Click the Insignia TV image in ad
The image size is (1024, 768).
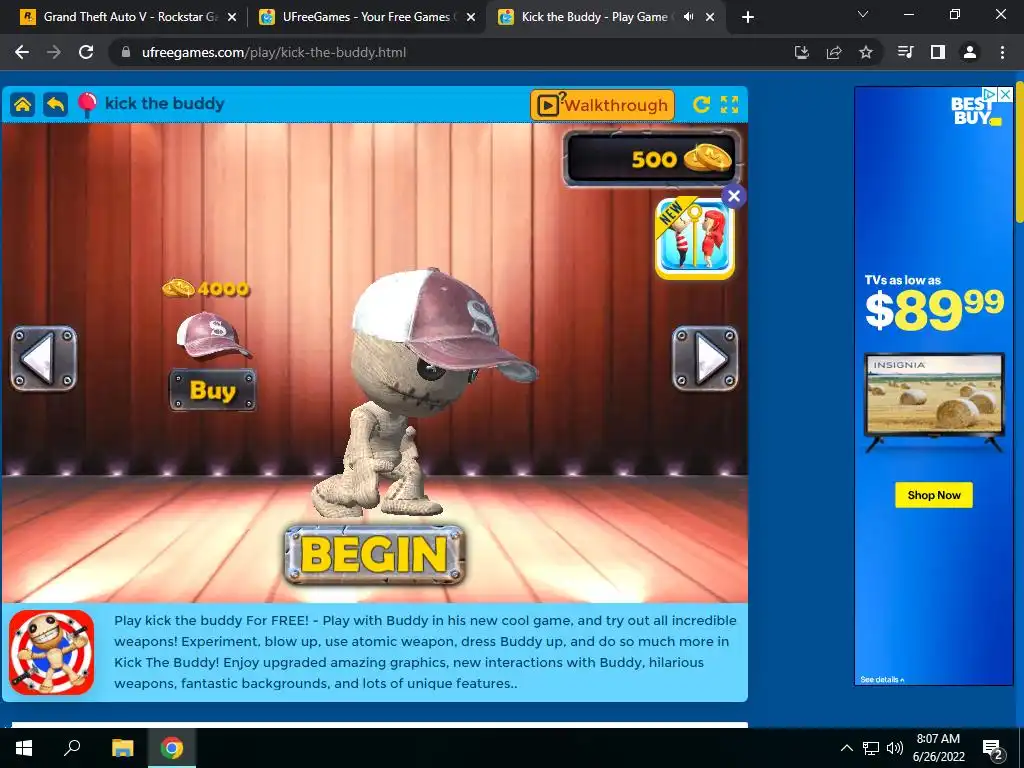[934, 401]
